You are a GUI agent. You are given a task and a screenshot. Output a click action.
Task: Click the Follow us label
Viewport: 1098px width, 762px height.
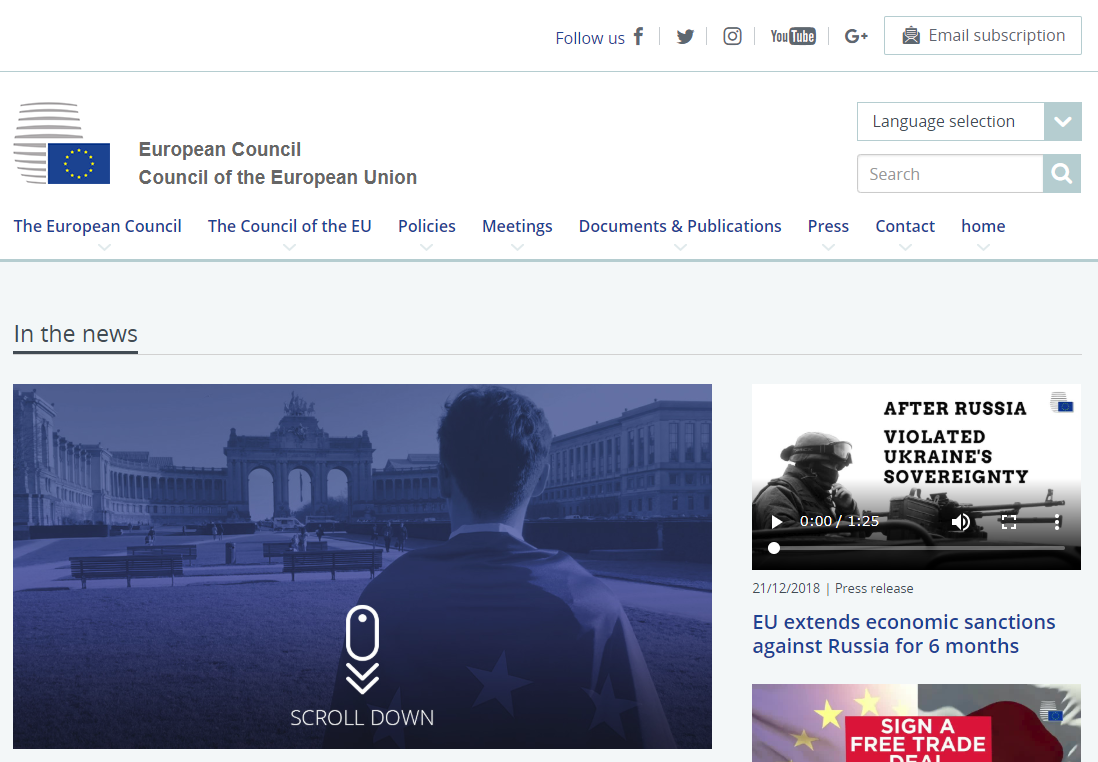590,38
